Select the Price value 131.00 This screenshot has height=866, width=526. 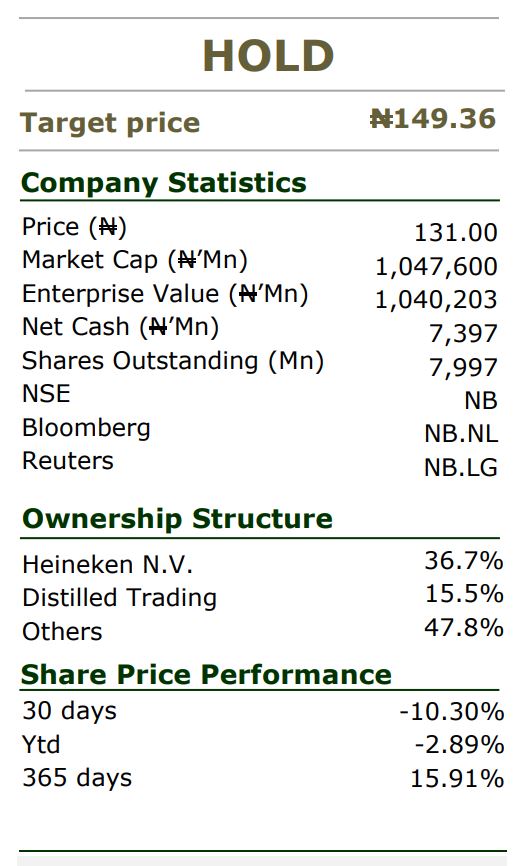456,233
